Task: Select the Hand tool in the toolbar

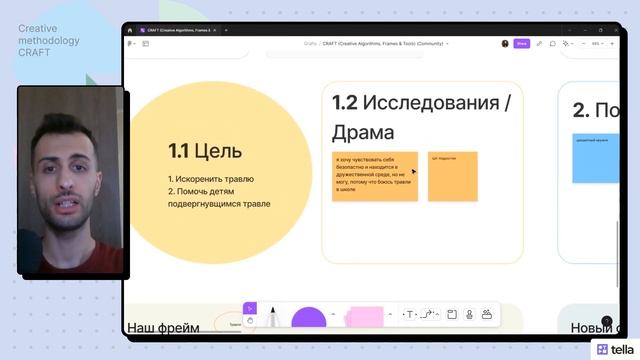Action: pos(250,321)
